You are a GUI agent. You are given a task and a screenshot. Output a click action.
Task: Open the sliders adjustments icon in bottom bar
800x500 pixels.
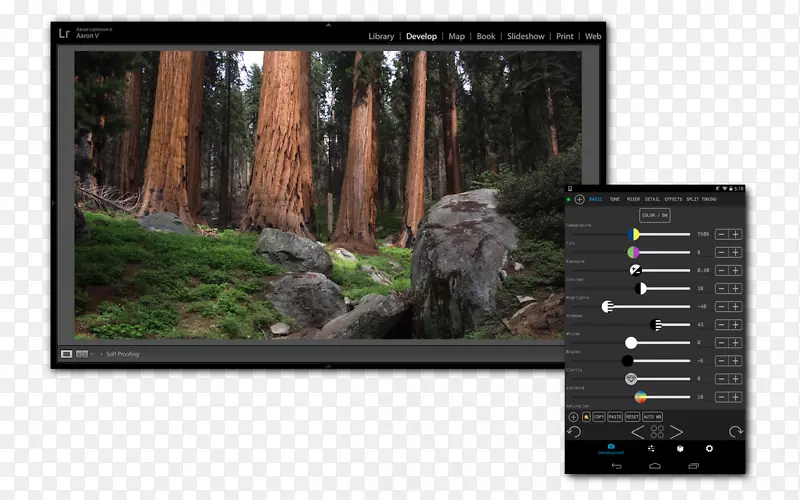652,450
